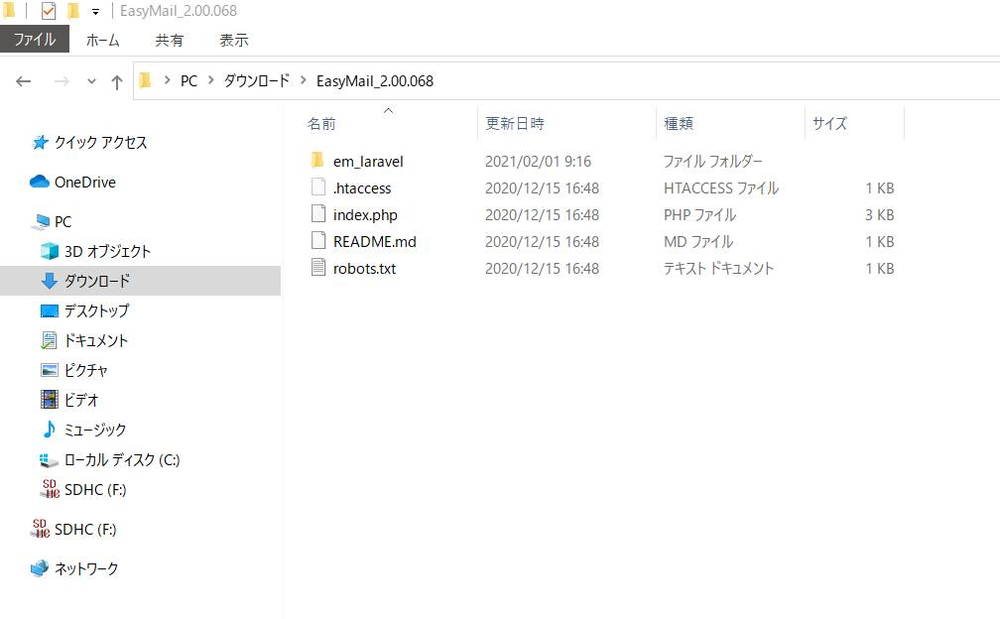Click the Quick Access star icon
The height and width of the screenshot is (619, 1000).
point(40,143)
